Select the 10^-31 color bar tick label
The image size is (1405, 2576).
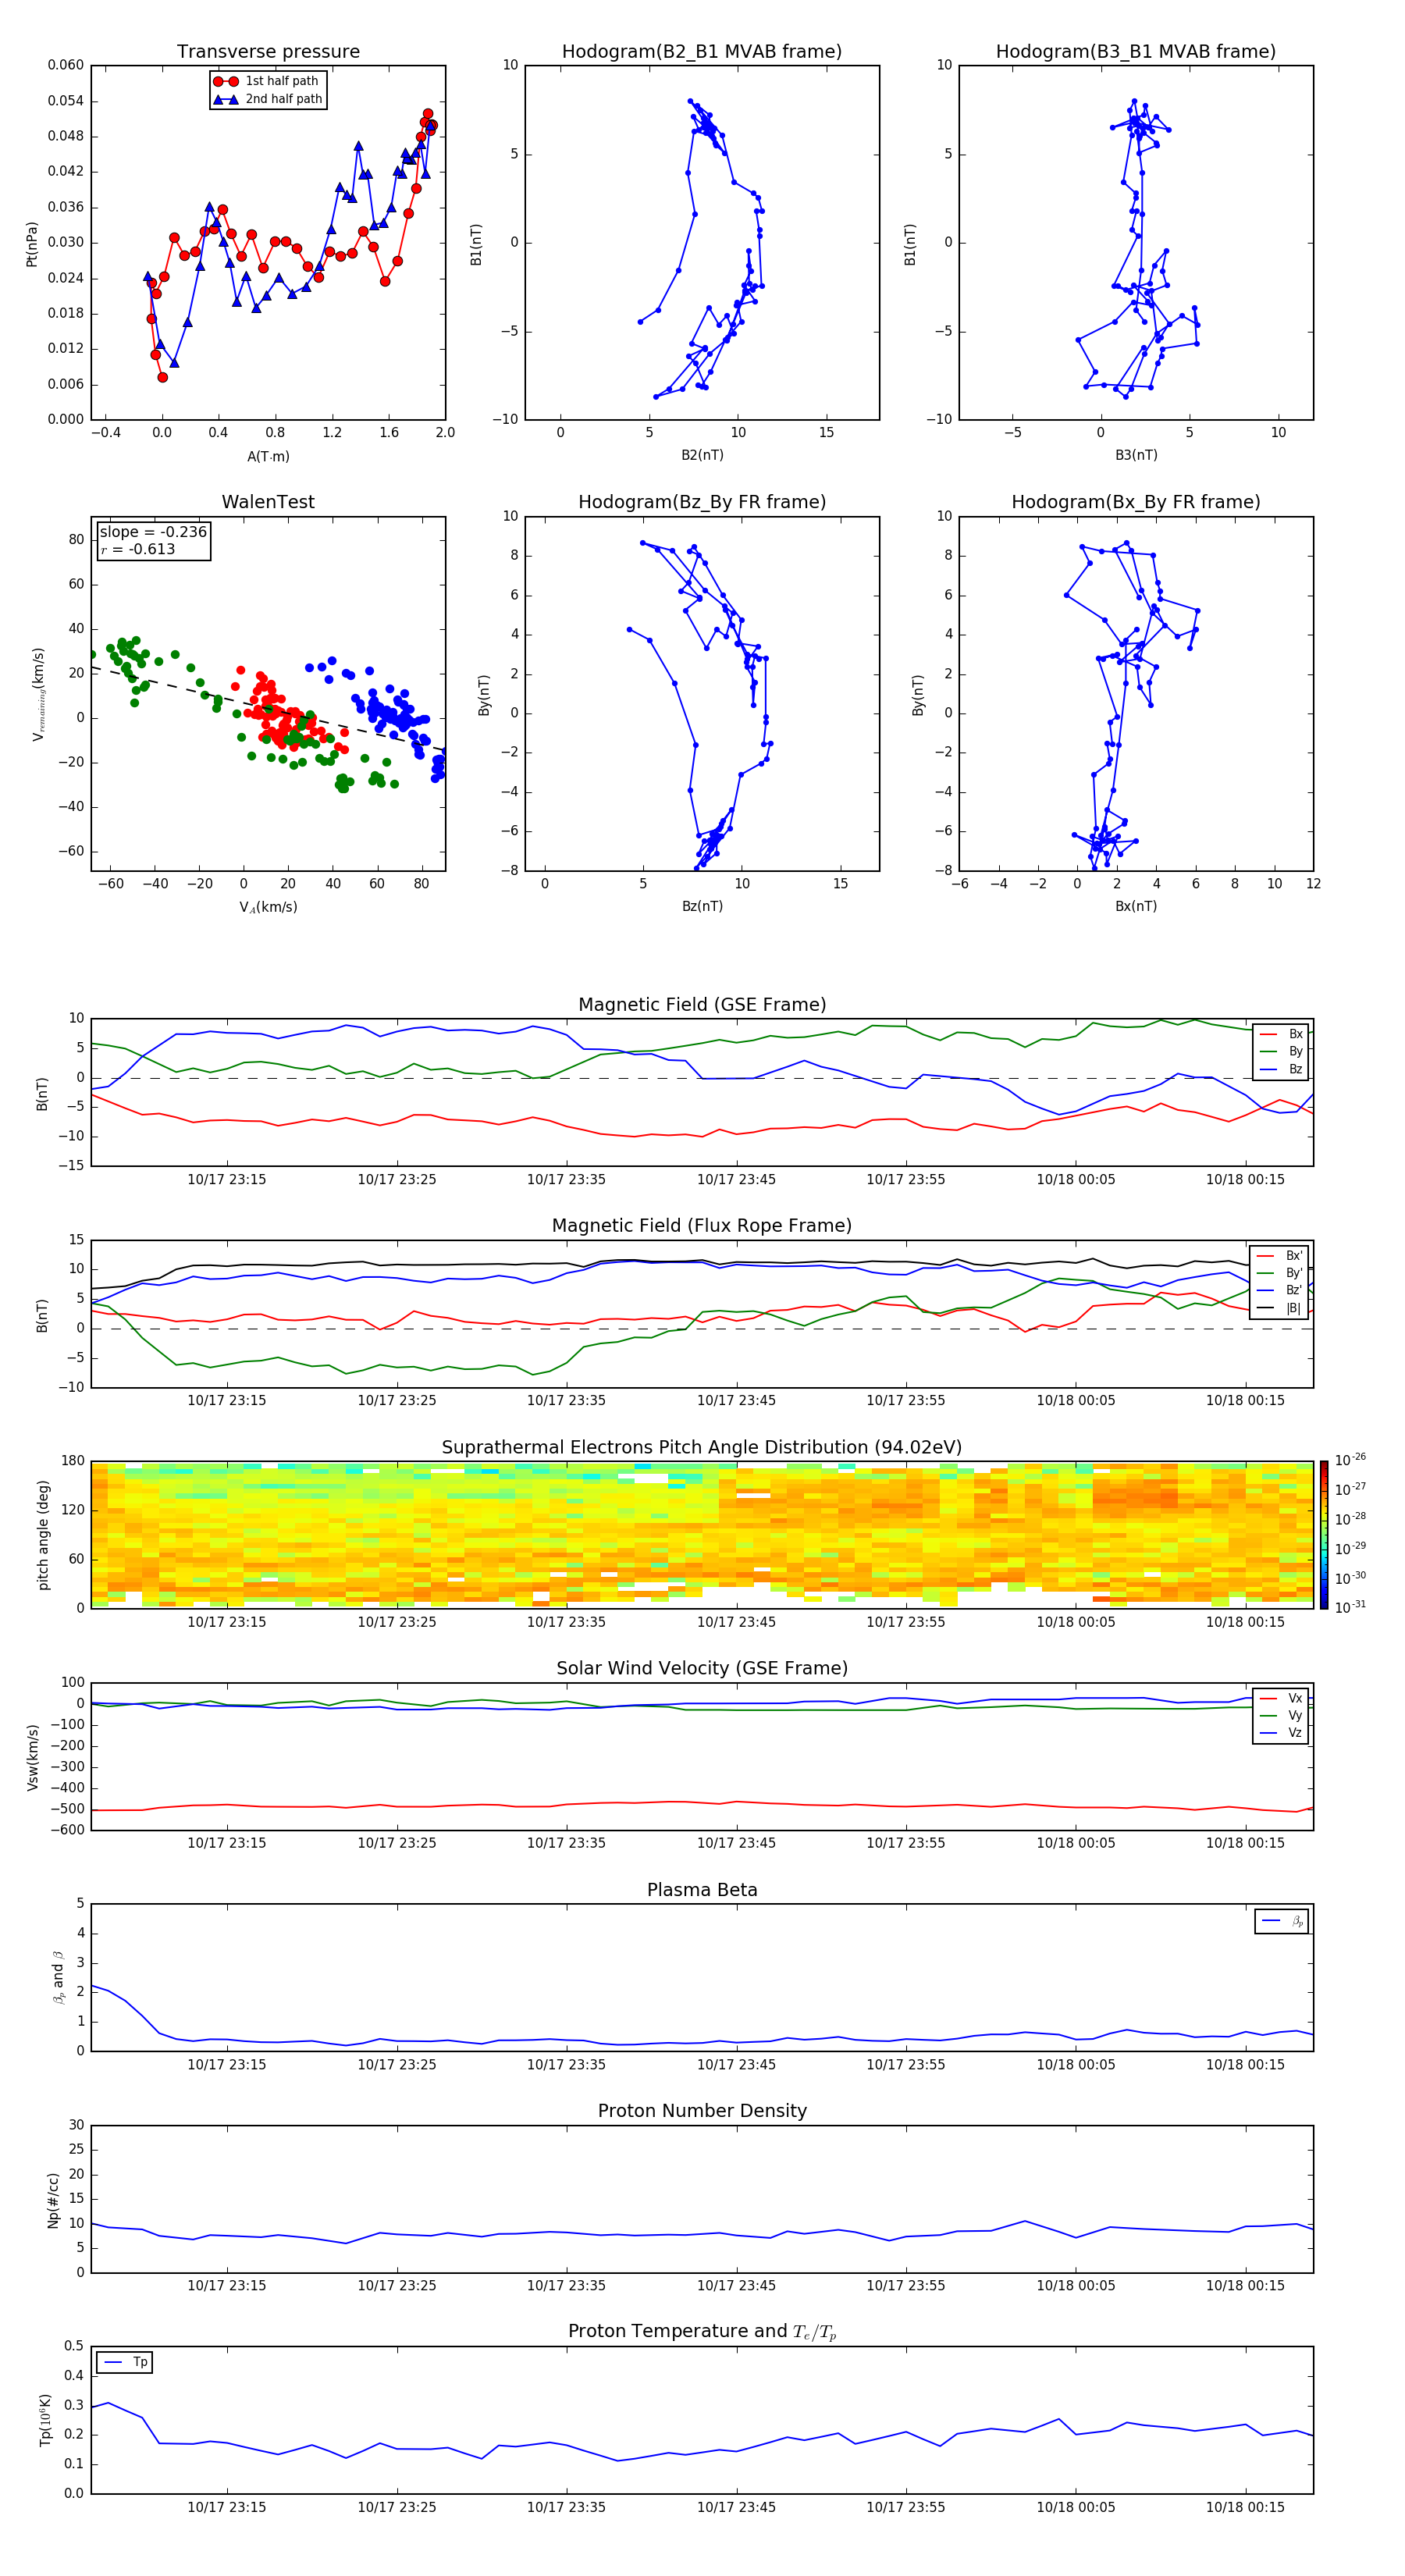(1350, 1607)
